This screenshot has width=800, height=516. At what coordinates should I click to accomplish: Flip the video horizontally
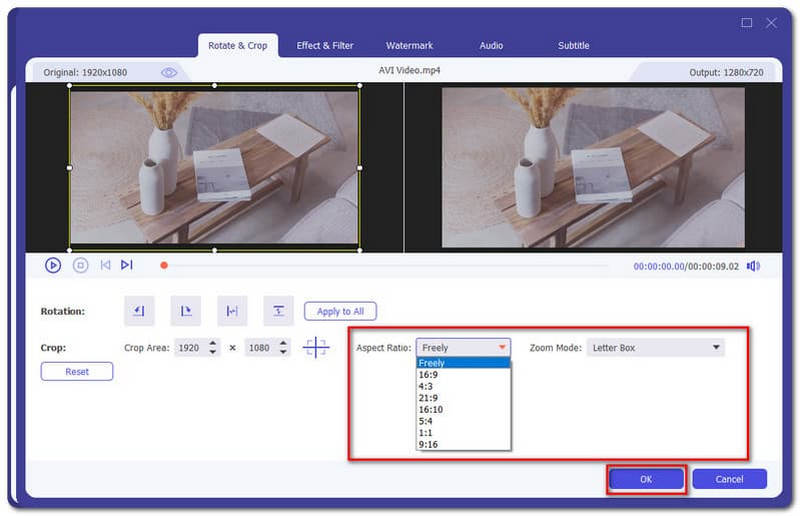click(232, 311)
